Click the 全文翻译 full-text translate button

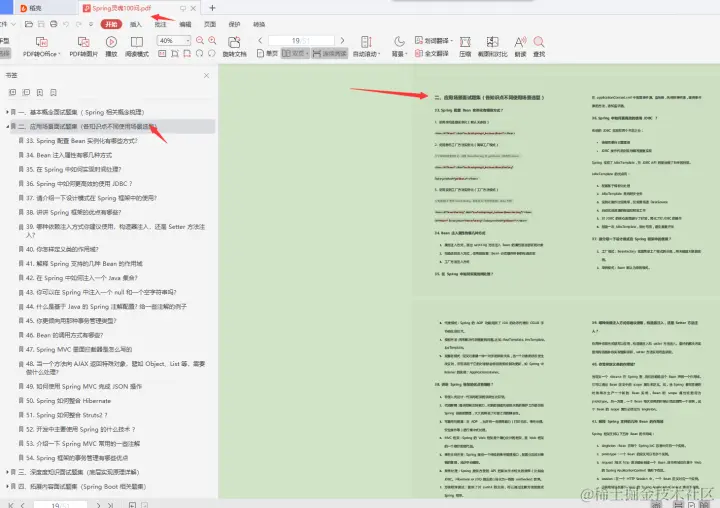click(432, 54)
